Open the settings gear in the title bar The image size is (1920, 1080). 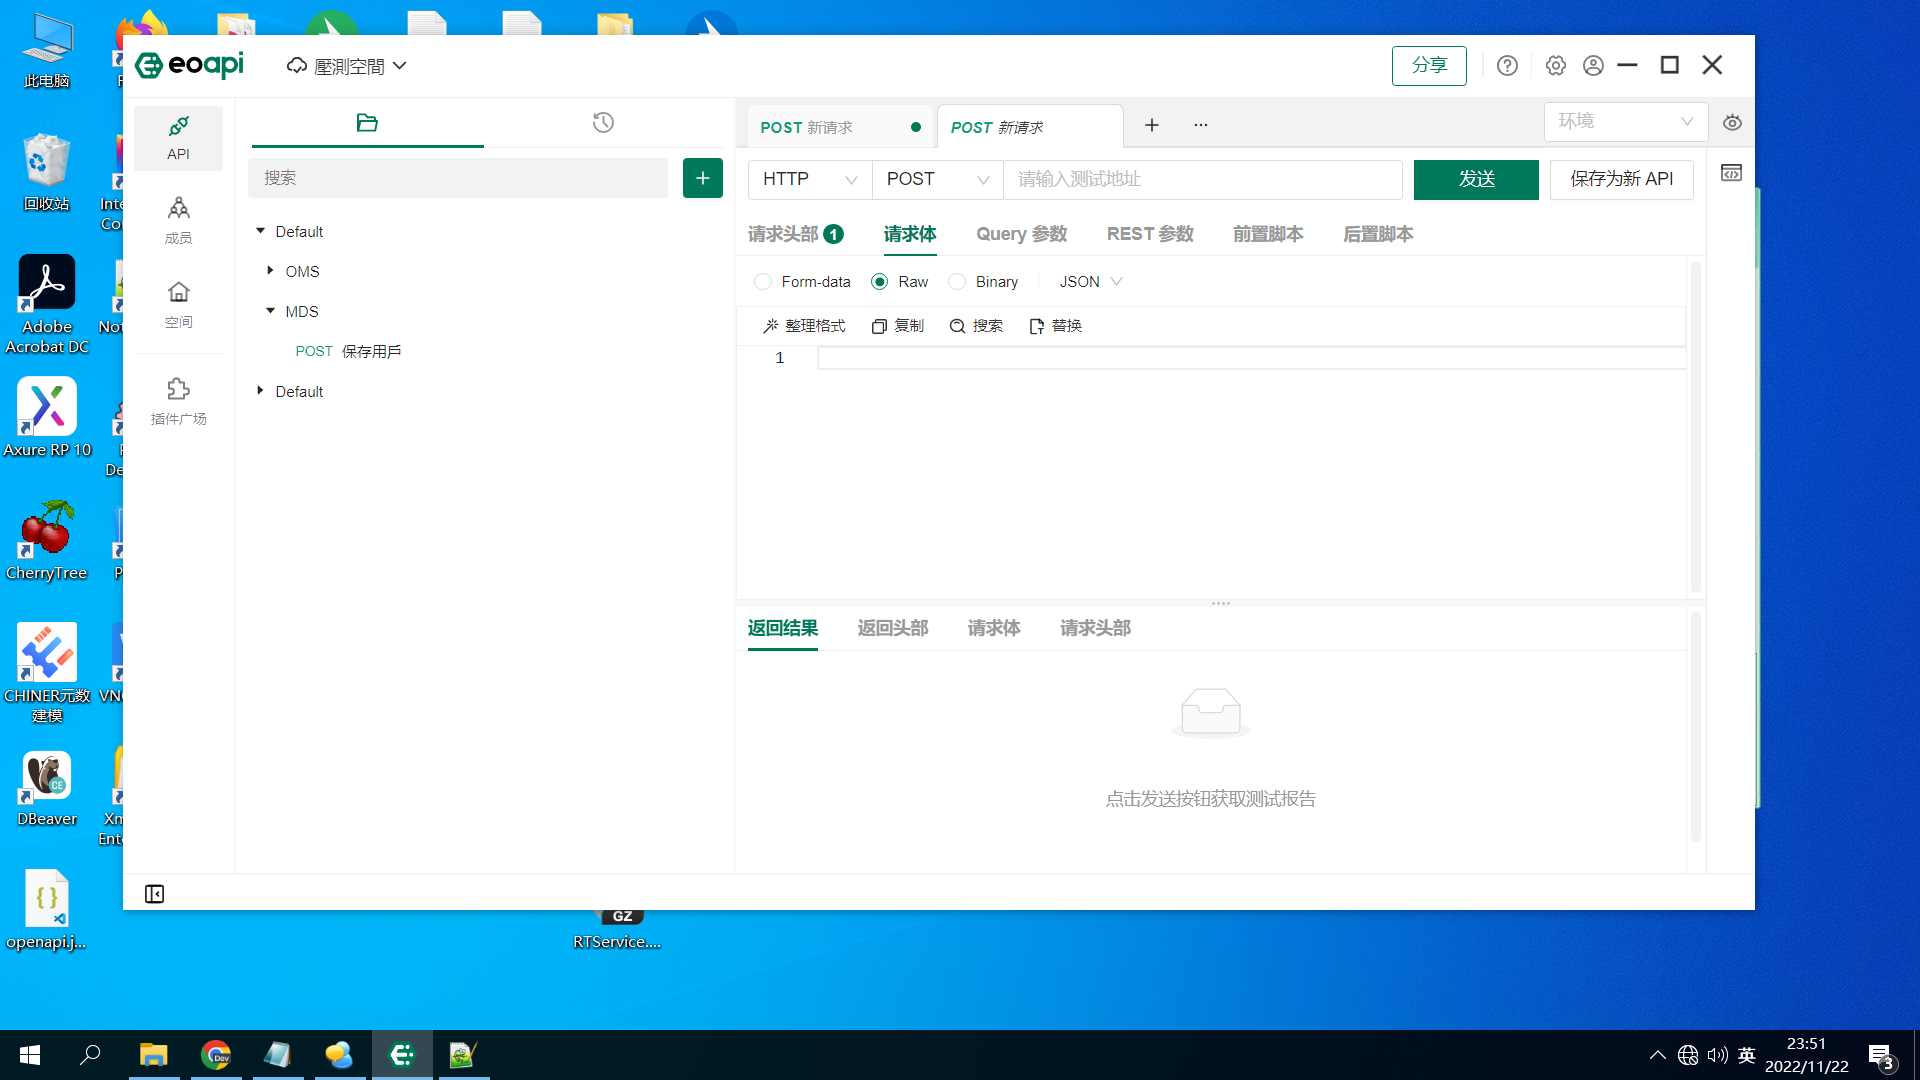[1554, 65]
